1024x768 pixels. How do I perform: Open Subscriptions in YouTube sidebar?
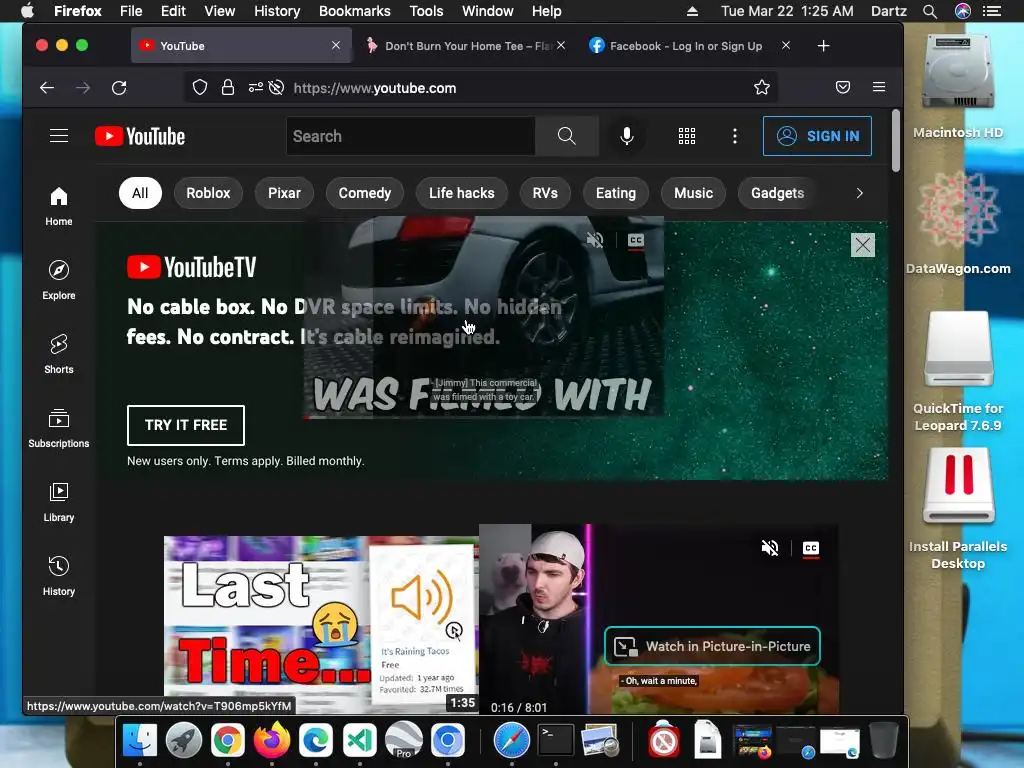coord(59,428)
